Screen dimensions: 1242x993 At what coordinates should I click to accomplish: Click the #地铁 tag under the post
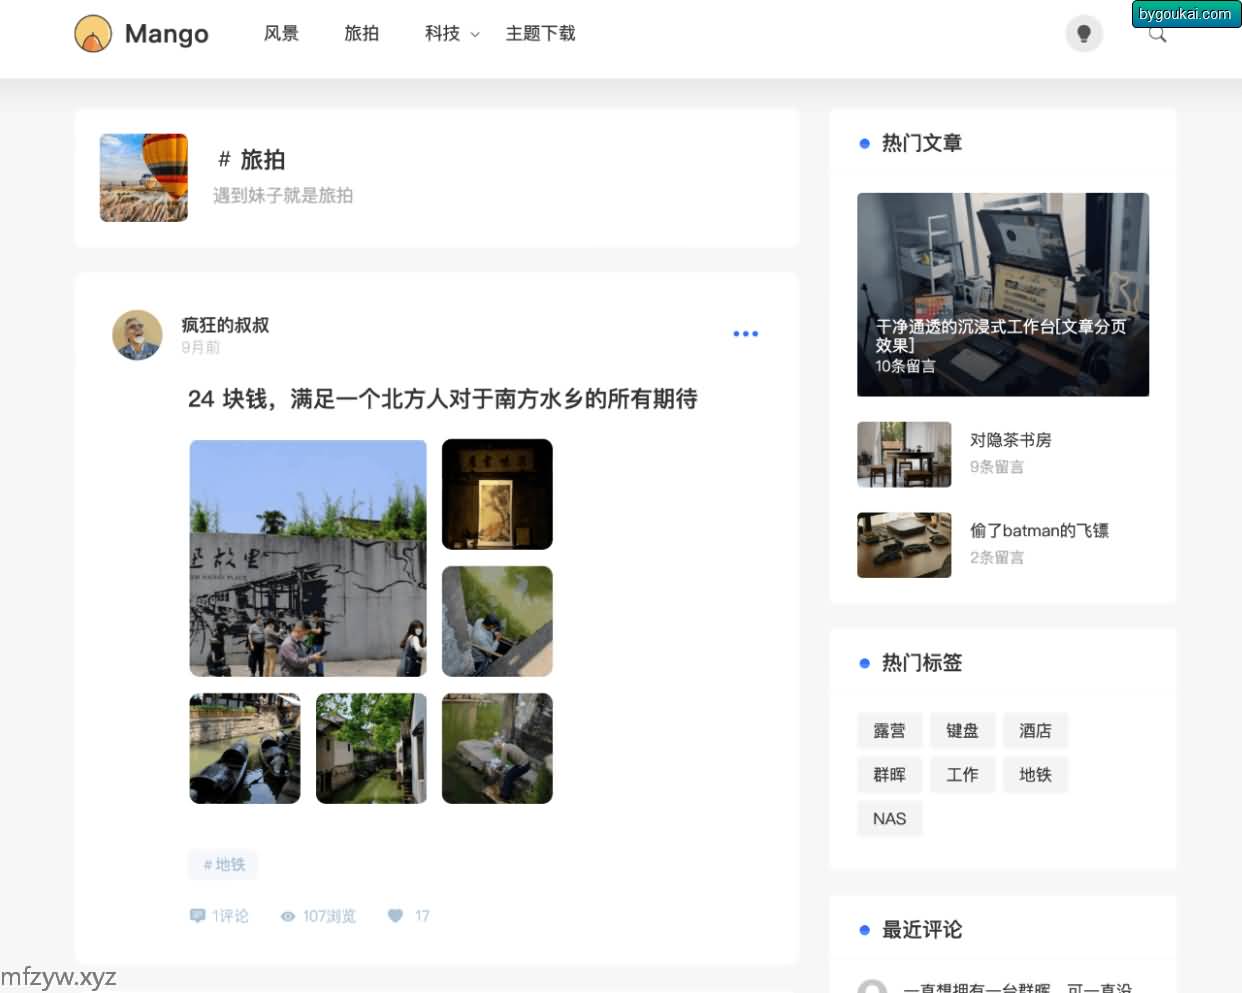223,865
